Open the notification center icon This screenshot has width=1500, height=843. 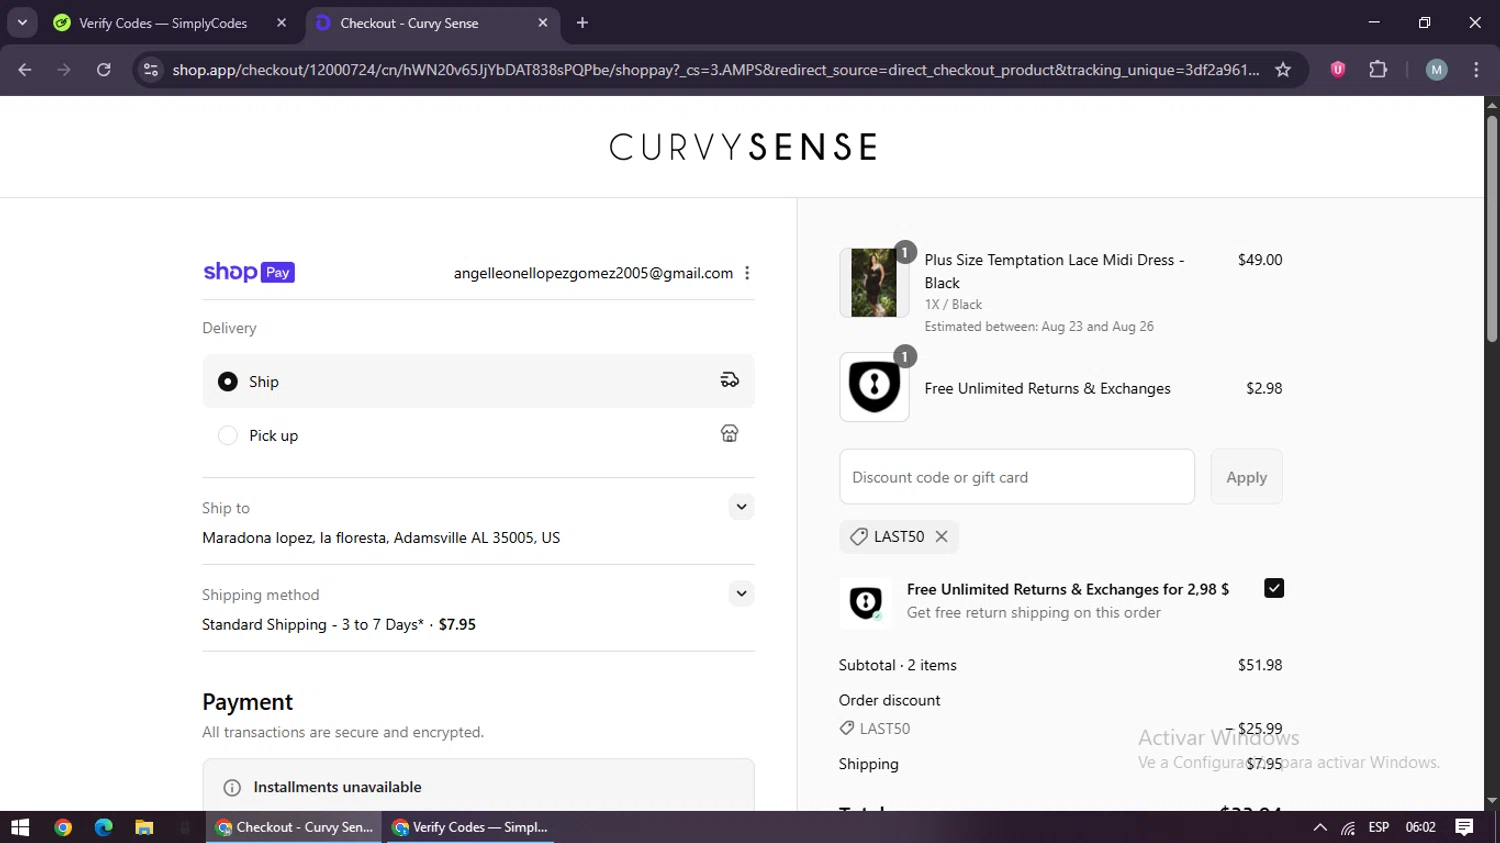1464,827
